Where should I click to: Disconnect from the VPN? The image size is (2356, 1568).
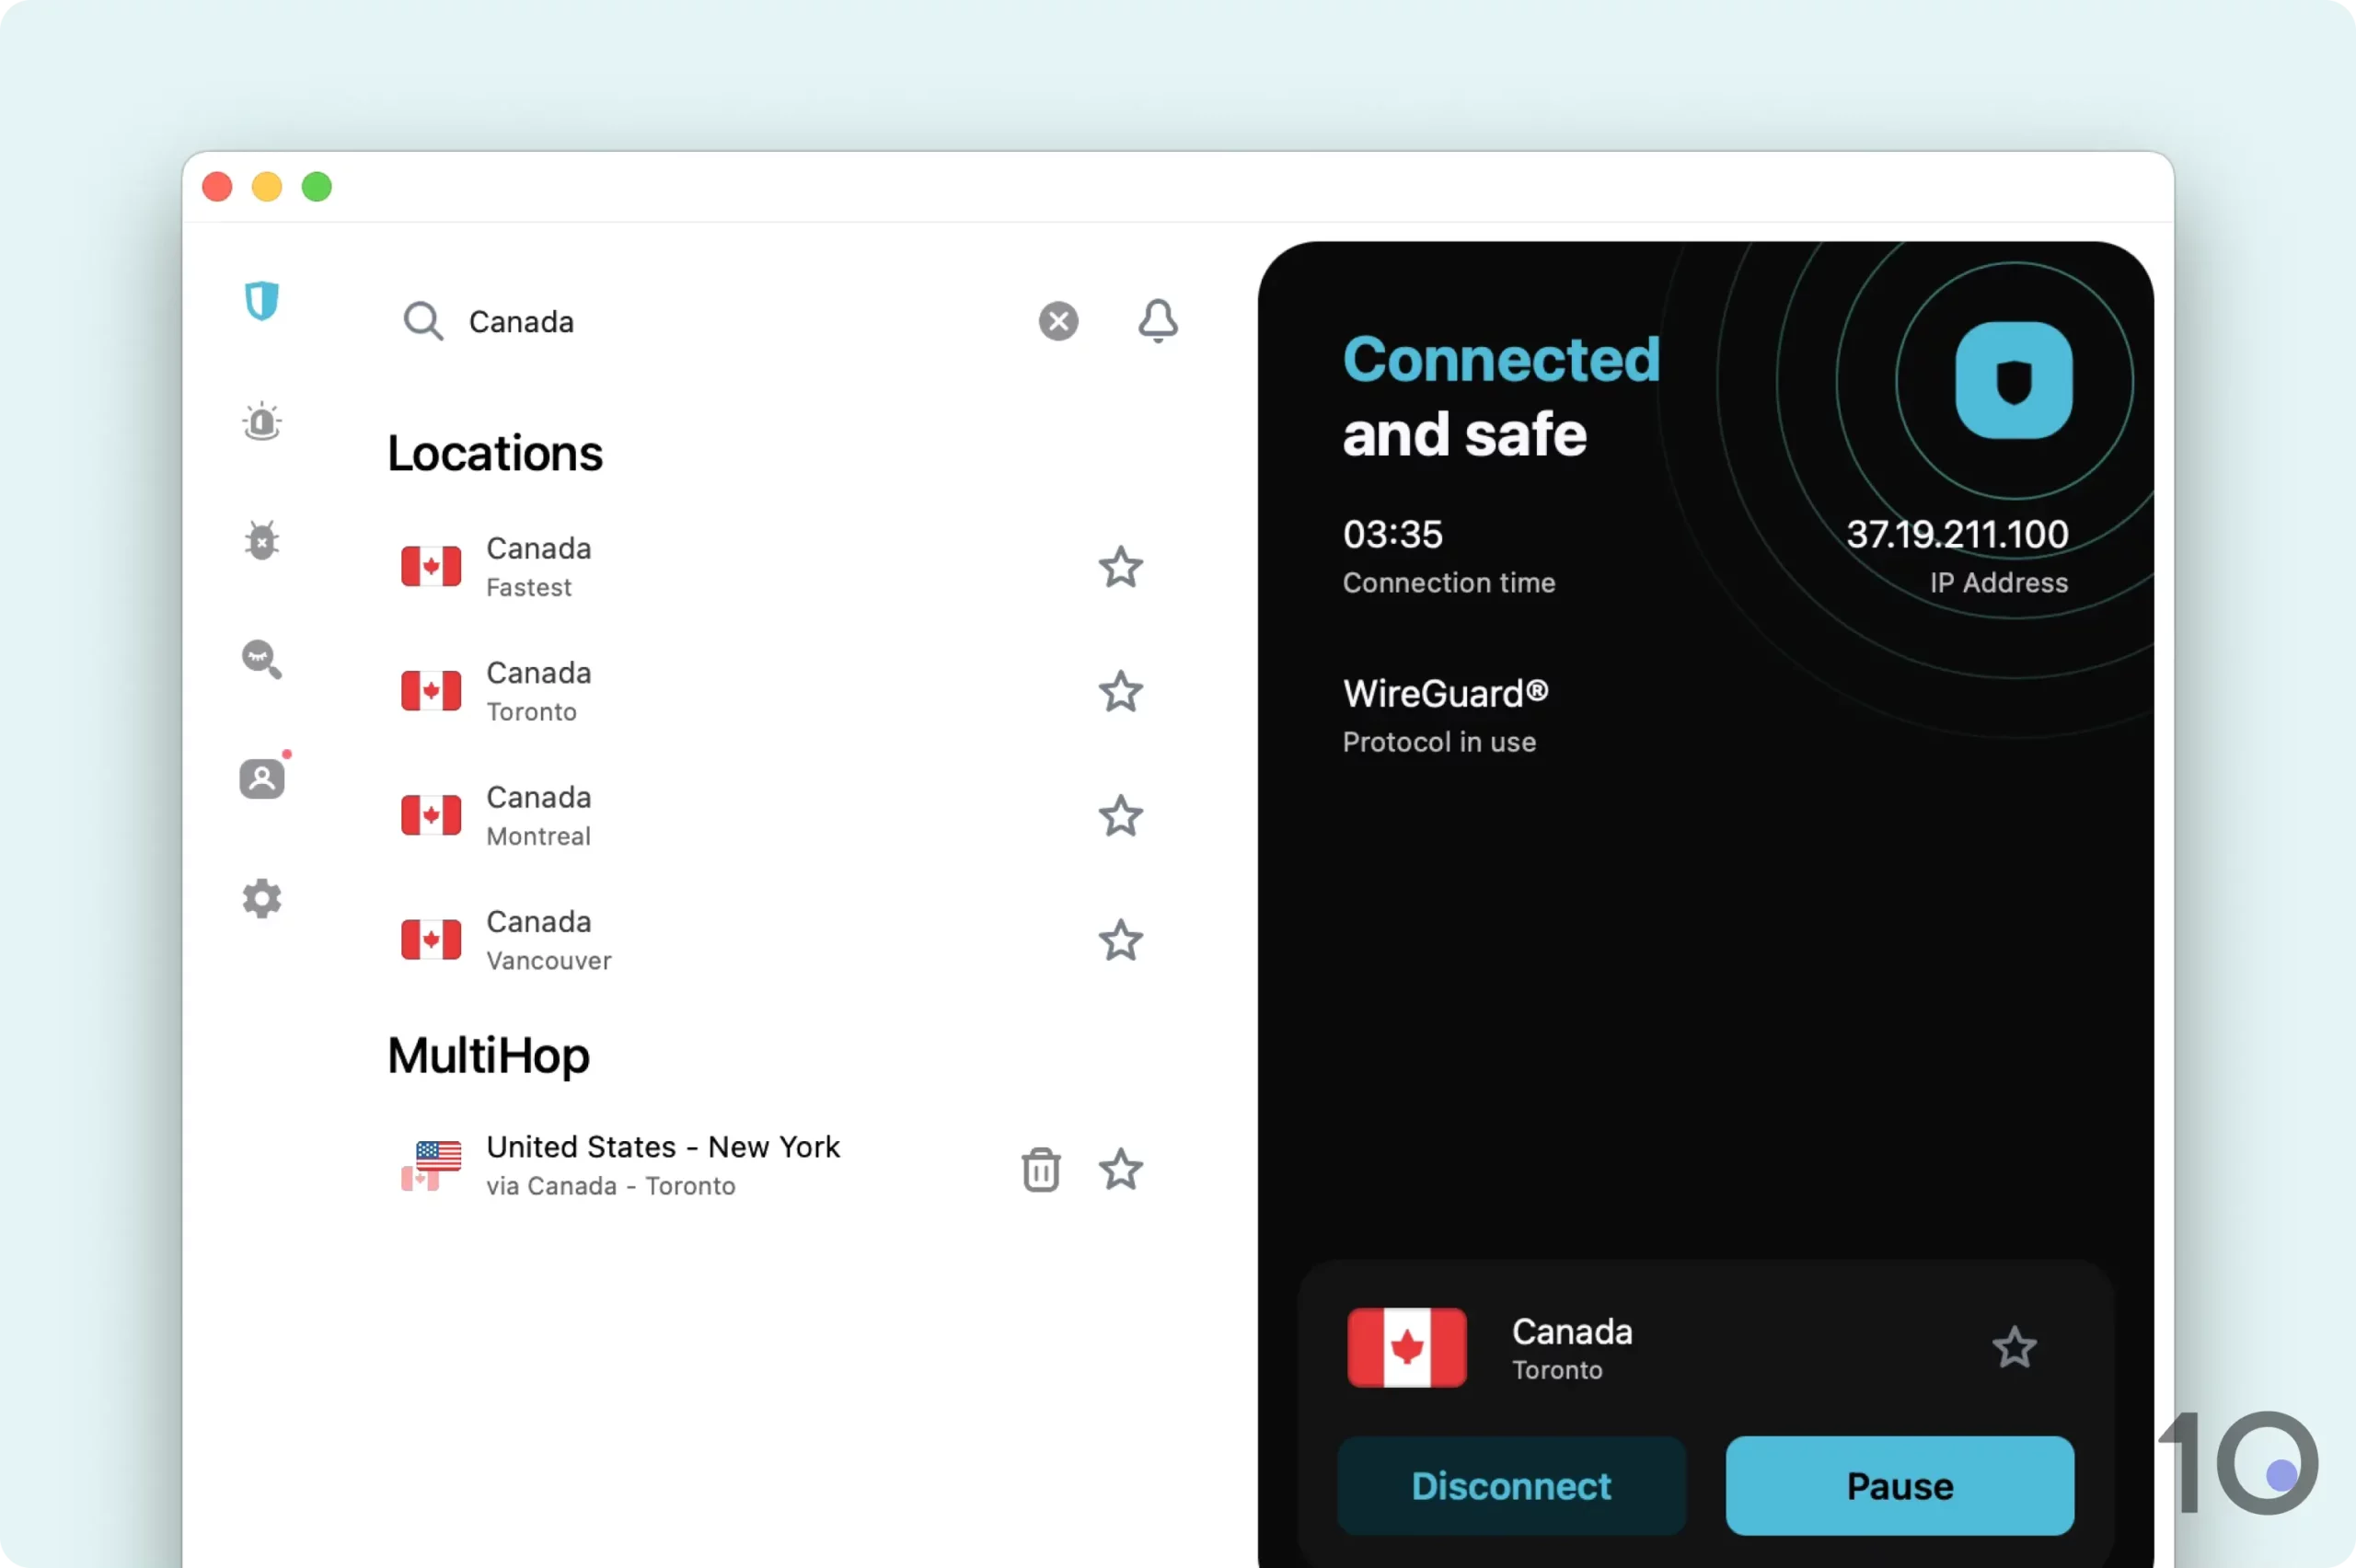pyautogui.click(x=1510, y=1485)
